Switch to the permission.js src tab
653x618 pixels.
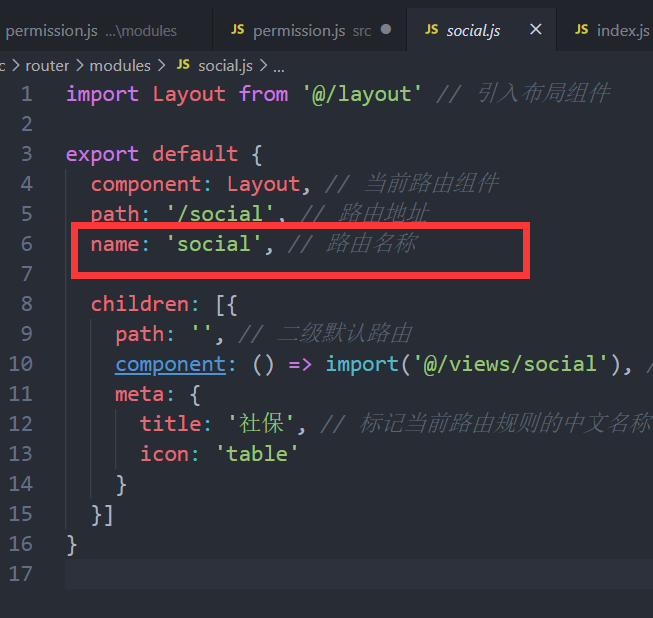310,30
